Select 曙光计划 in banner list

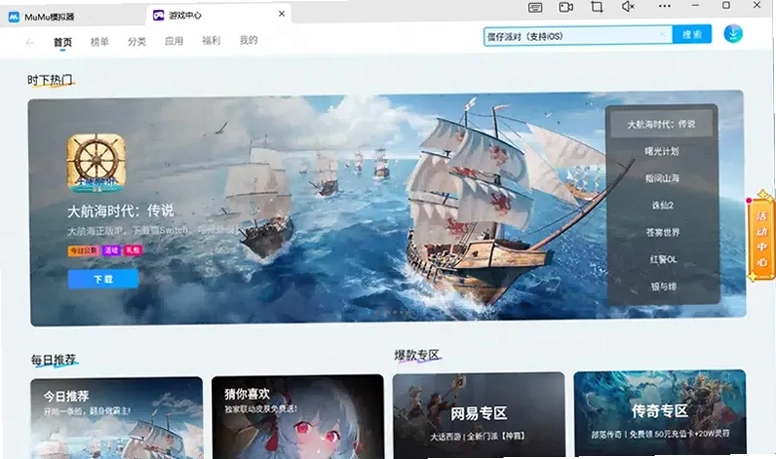662,151
